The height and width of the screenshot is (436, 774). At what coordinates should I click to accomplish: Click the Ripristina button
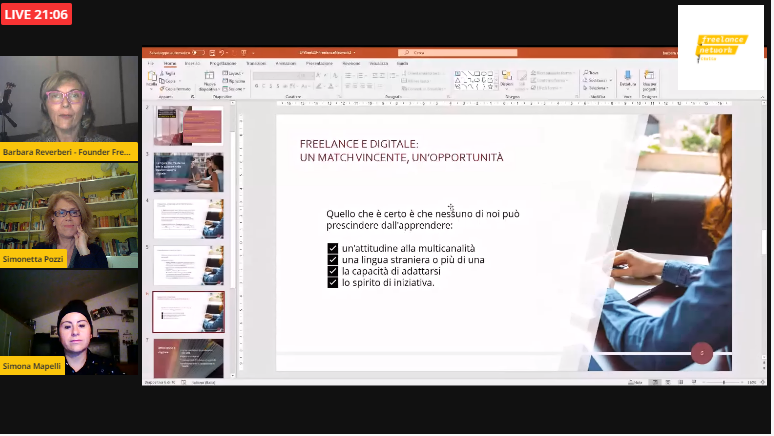pyautogui.click(x=233, y=81)
